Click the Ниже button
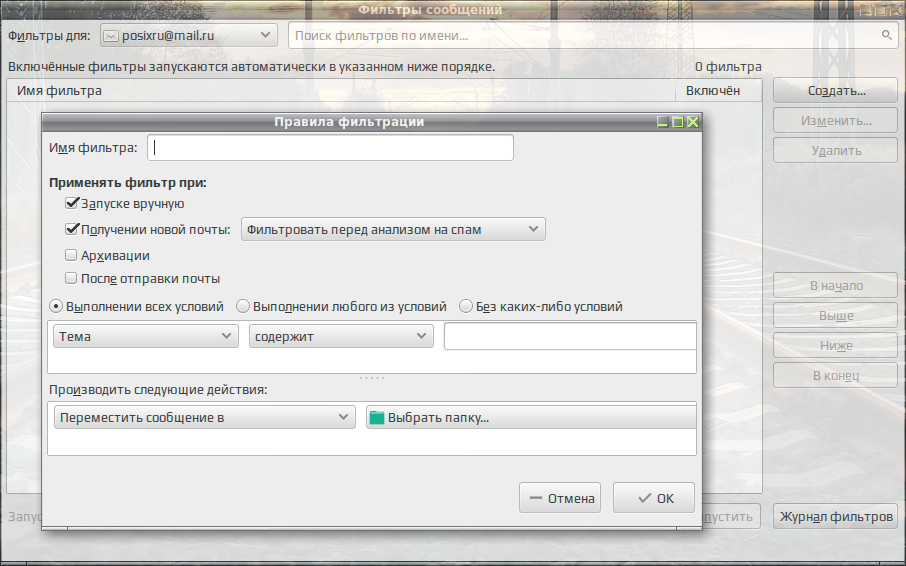The height and width of the screenshot is (566, 906). point(836,345)
